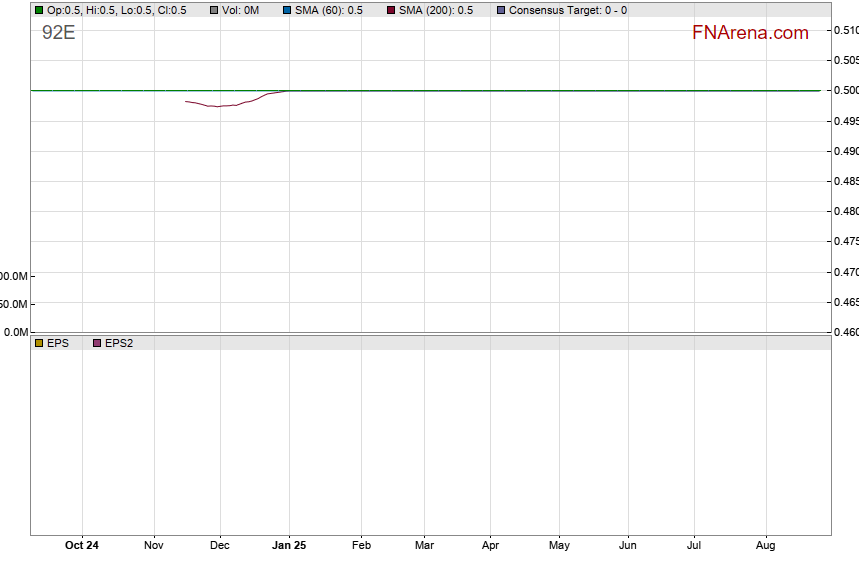
Task: Click the Aug month axis label
Action: click(766, 546)
